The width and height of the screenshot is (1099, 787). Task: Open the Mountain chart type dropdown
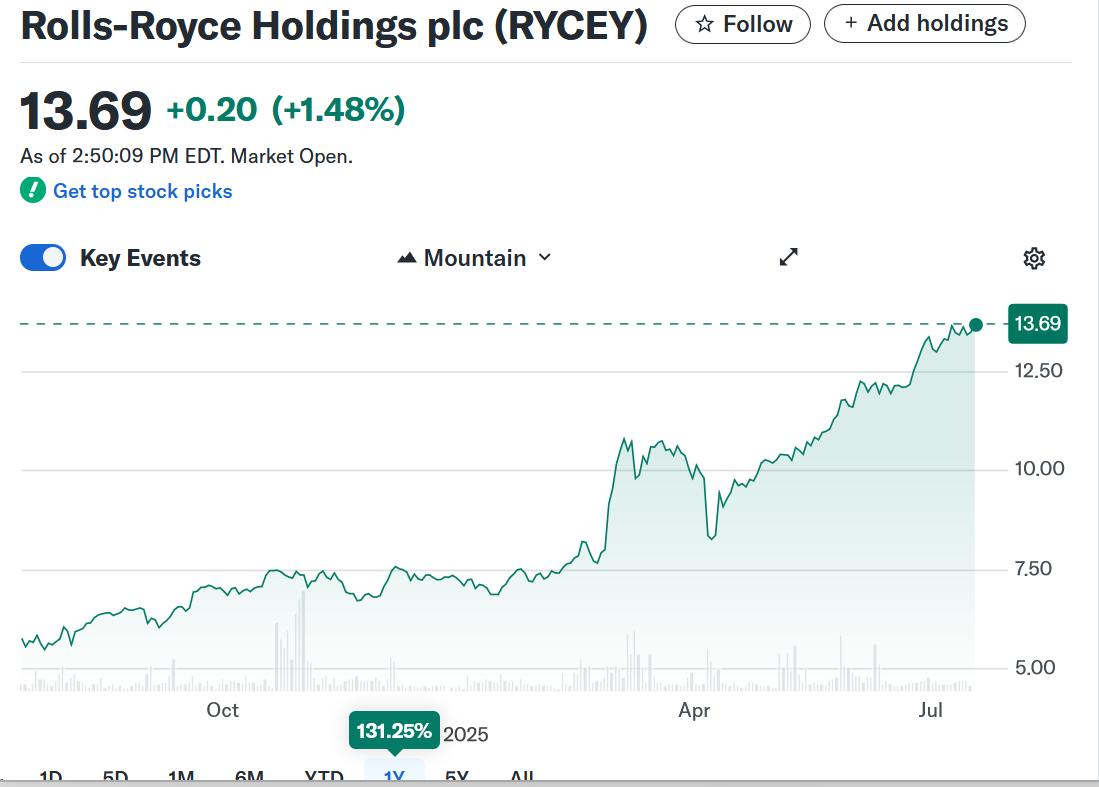[475, 258]
